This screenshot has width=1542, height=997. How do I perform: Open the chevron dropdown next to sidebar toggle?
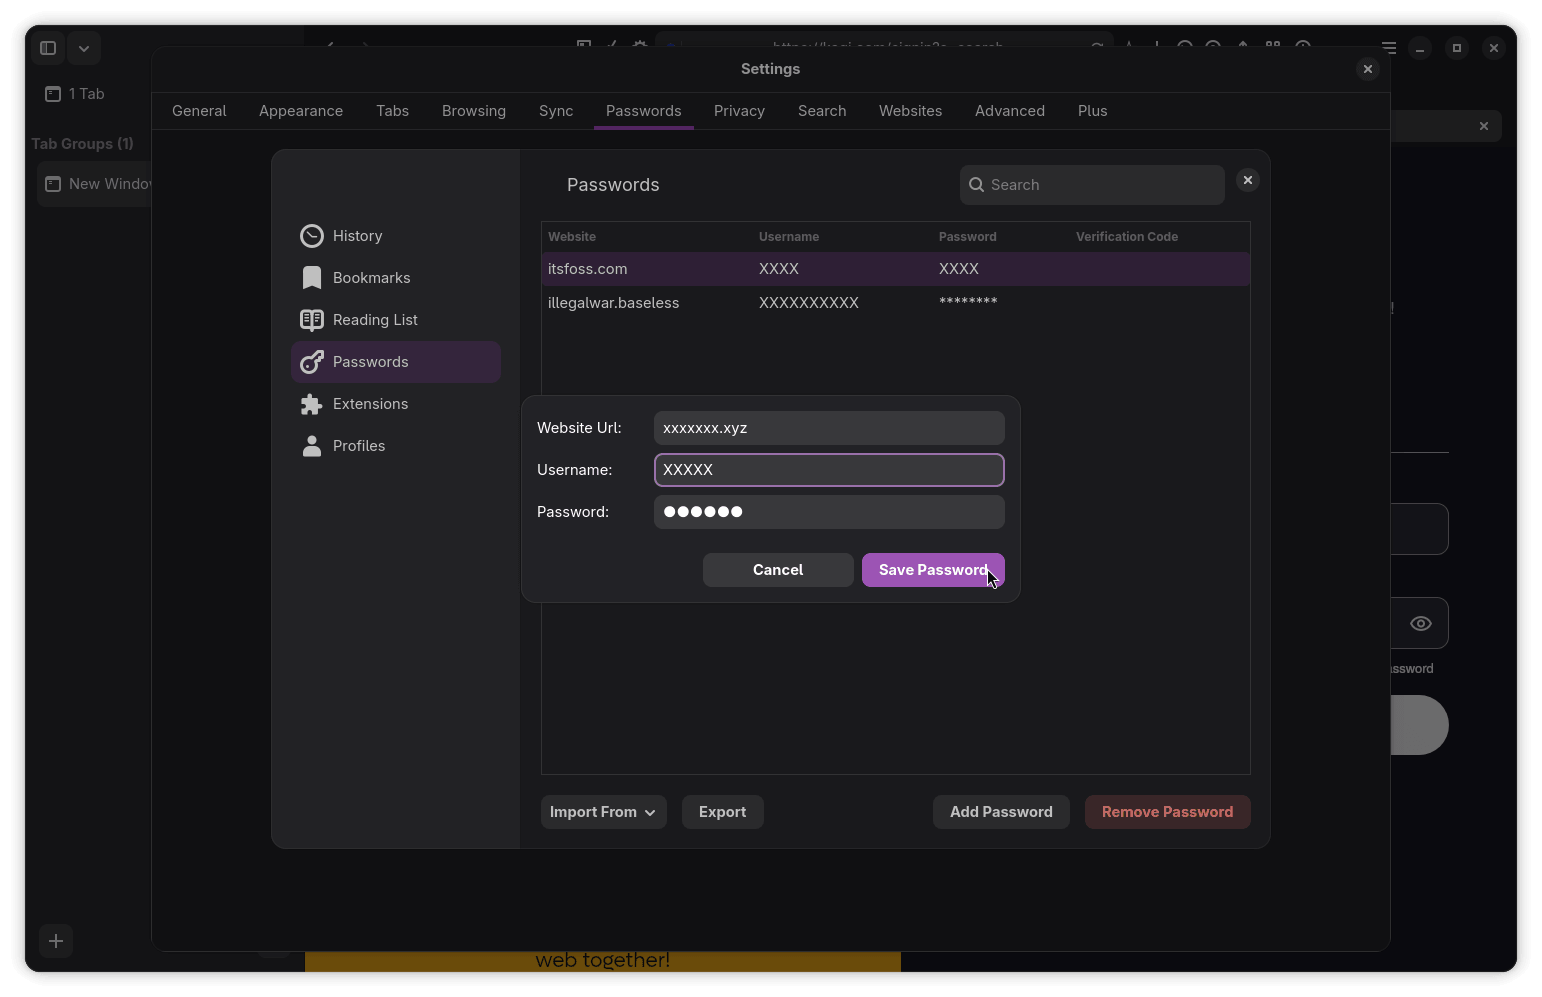click(84, 48)
